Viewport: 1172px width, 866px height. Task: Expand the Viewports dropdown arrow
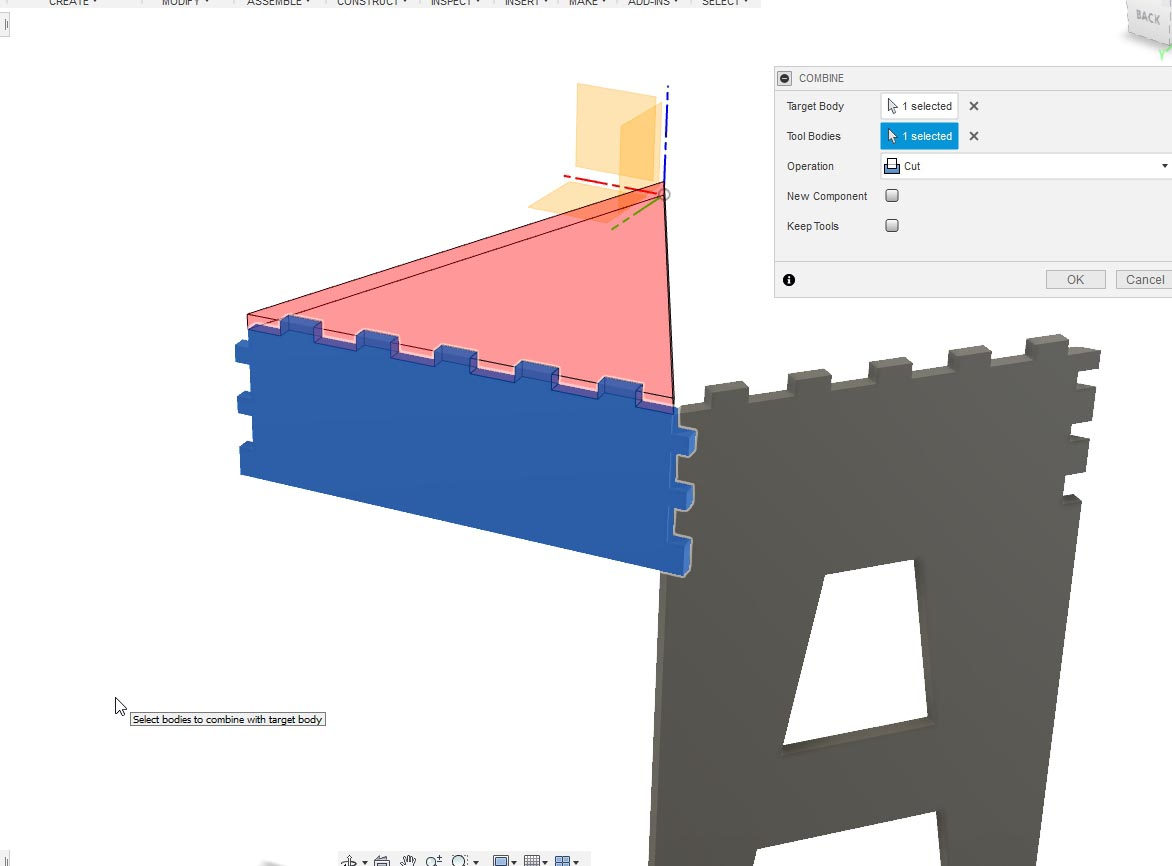[576, 862]
